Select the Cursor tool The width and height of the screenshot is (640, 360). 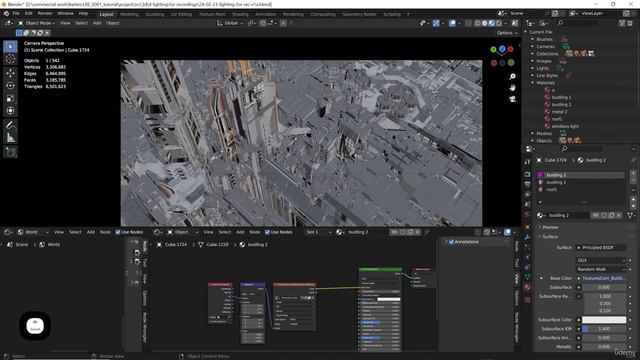pyautogui.click(x=11, y=60)
